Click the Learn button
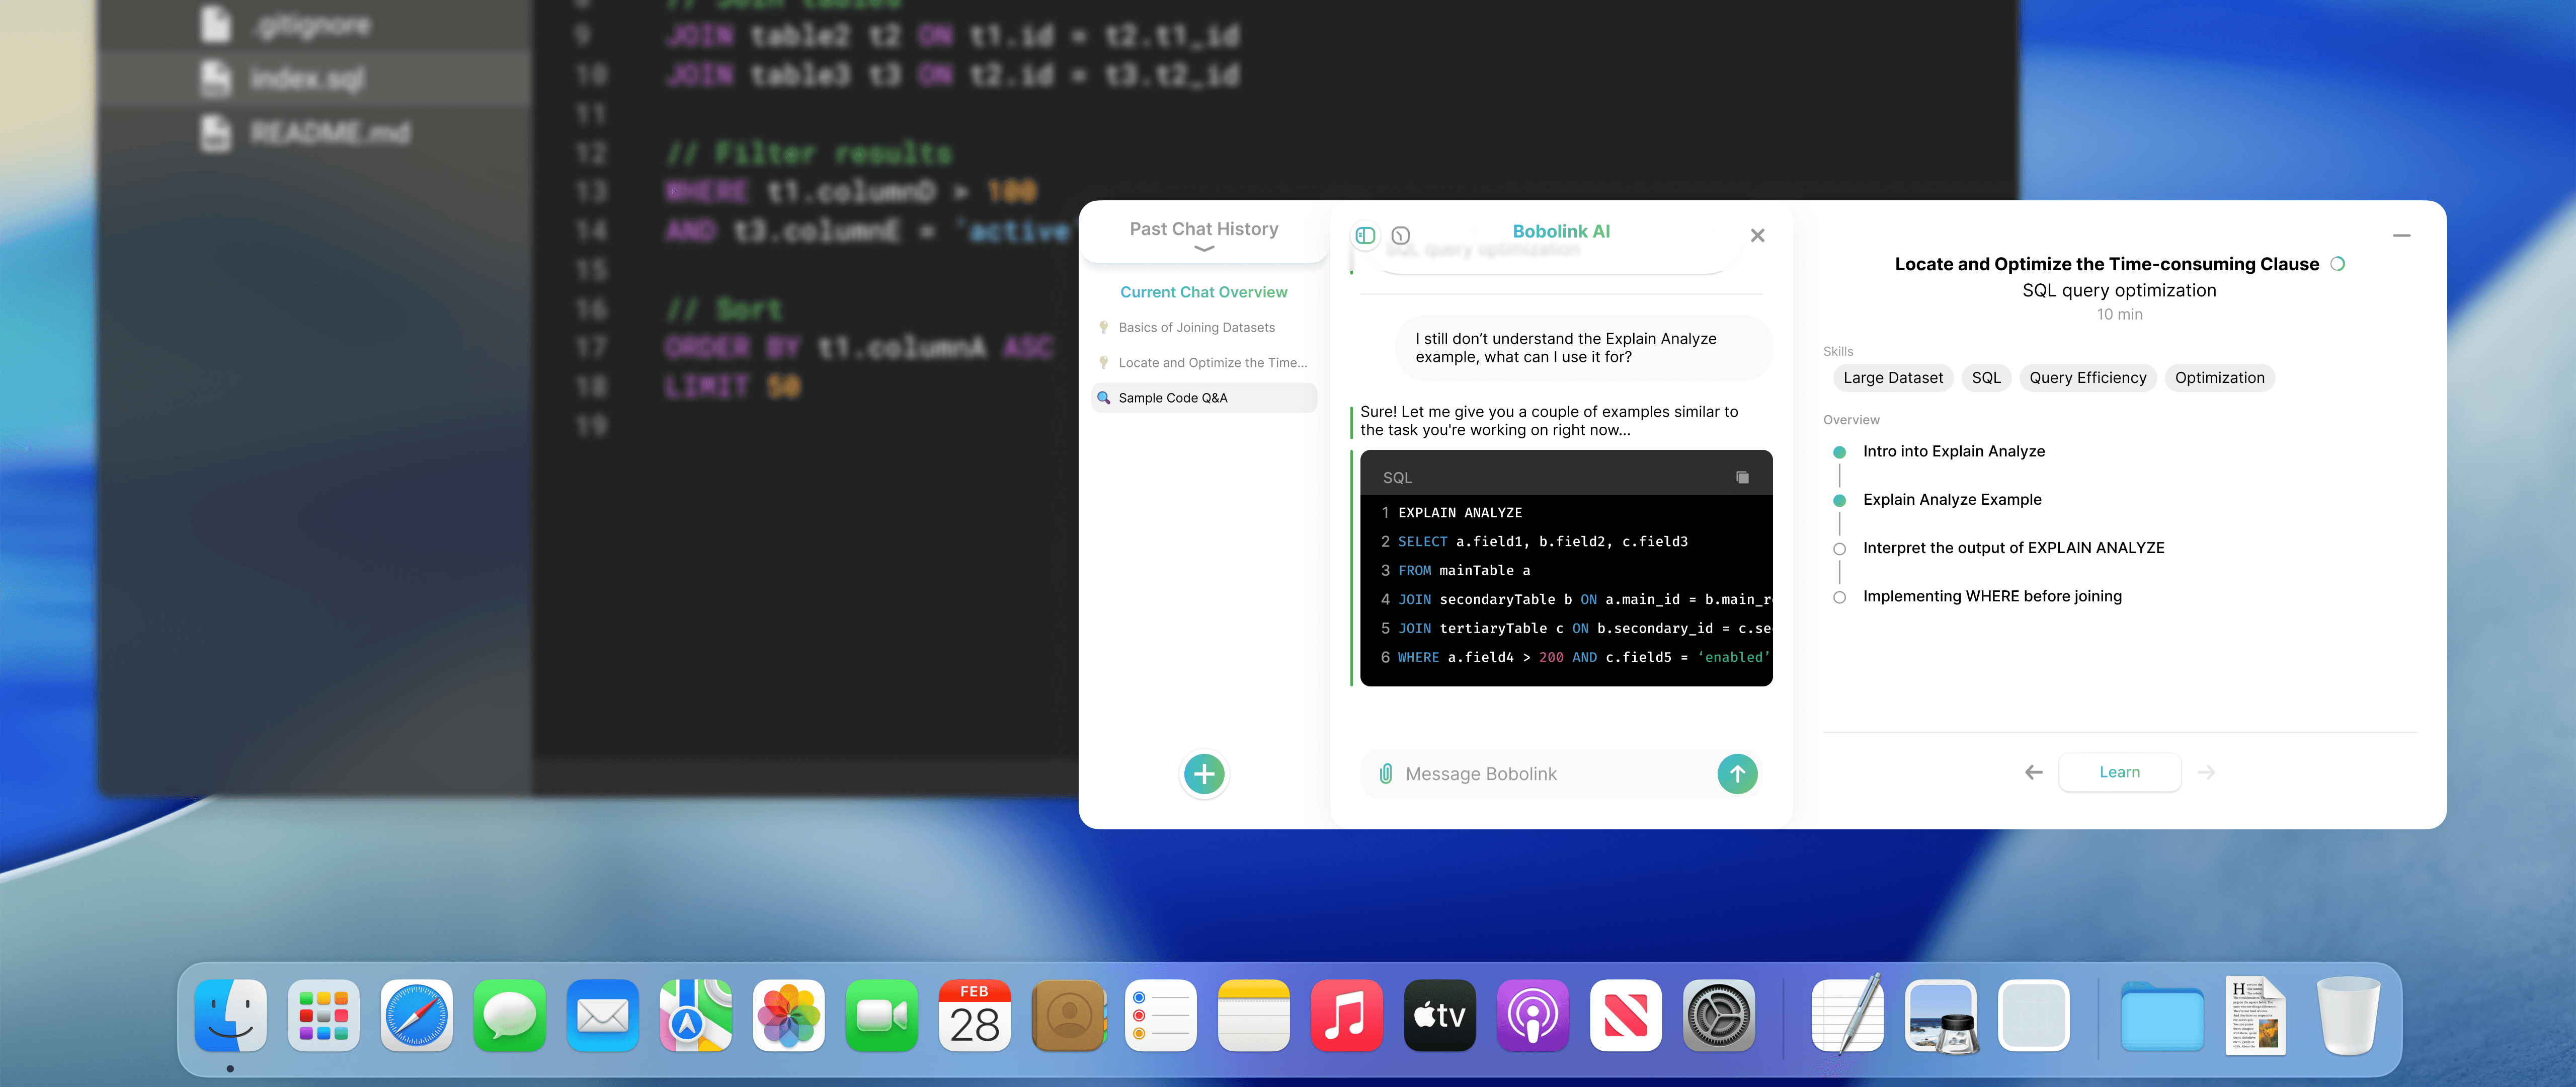Viewport: 2576px width, 1087px height. coord(2119,772)
